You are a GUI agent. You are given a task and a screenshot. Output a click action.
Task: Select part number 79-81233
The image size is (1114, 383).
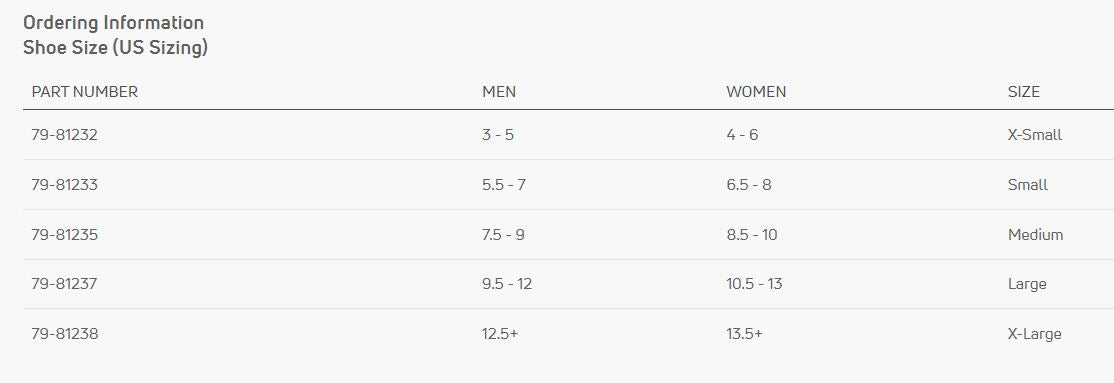65,185
